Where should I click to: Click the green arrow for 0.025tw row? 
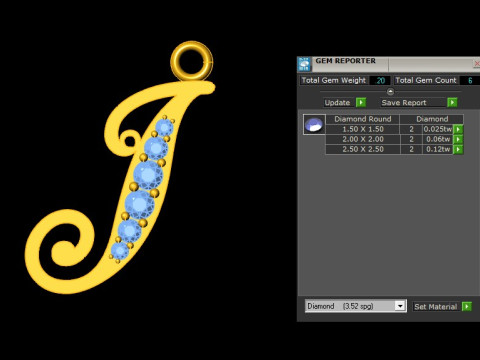point(458,129)
